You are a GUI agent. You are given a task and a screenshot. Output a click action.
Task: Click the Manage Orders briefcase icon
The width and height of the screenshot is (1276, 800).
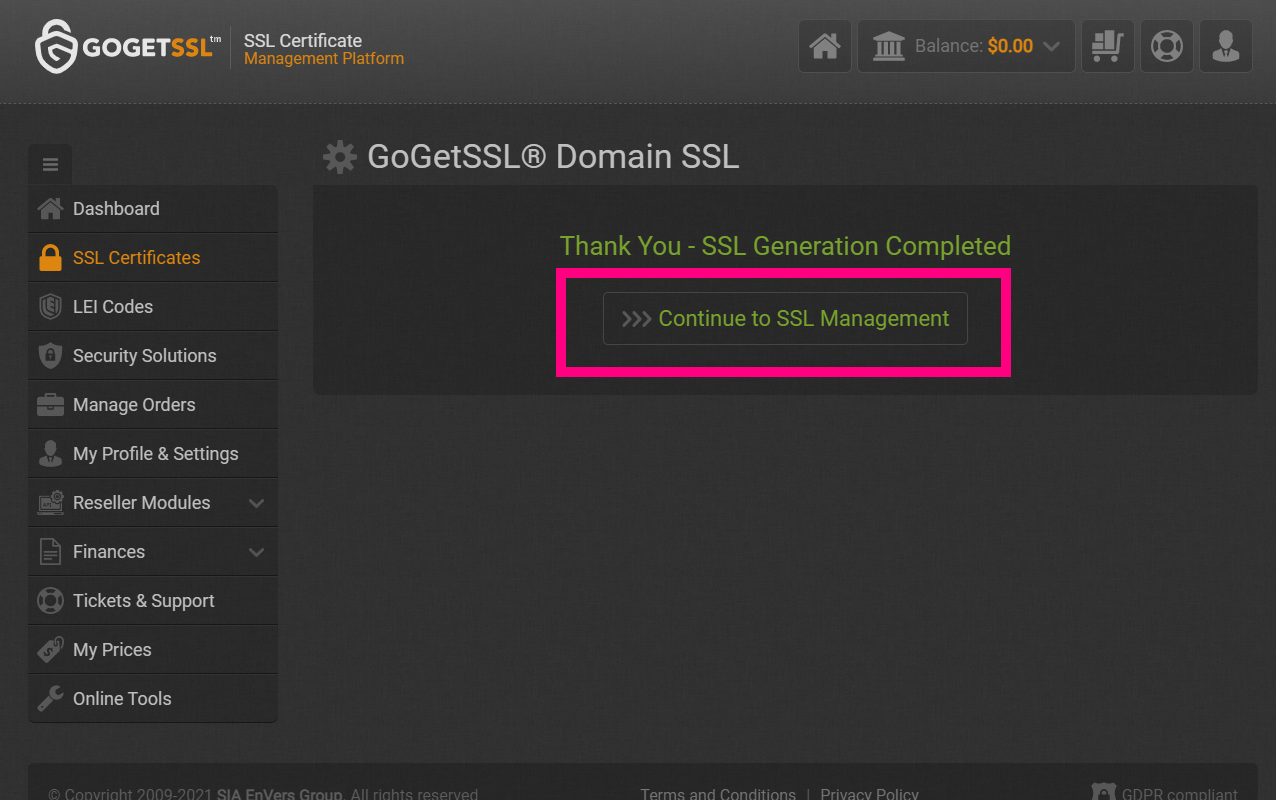click(x=50, y=405)
